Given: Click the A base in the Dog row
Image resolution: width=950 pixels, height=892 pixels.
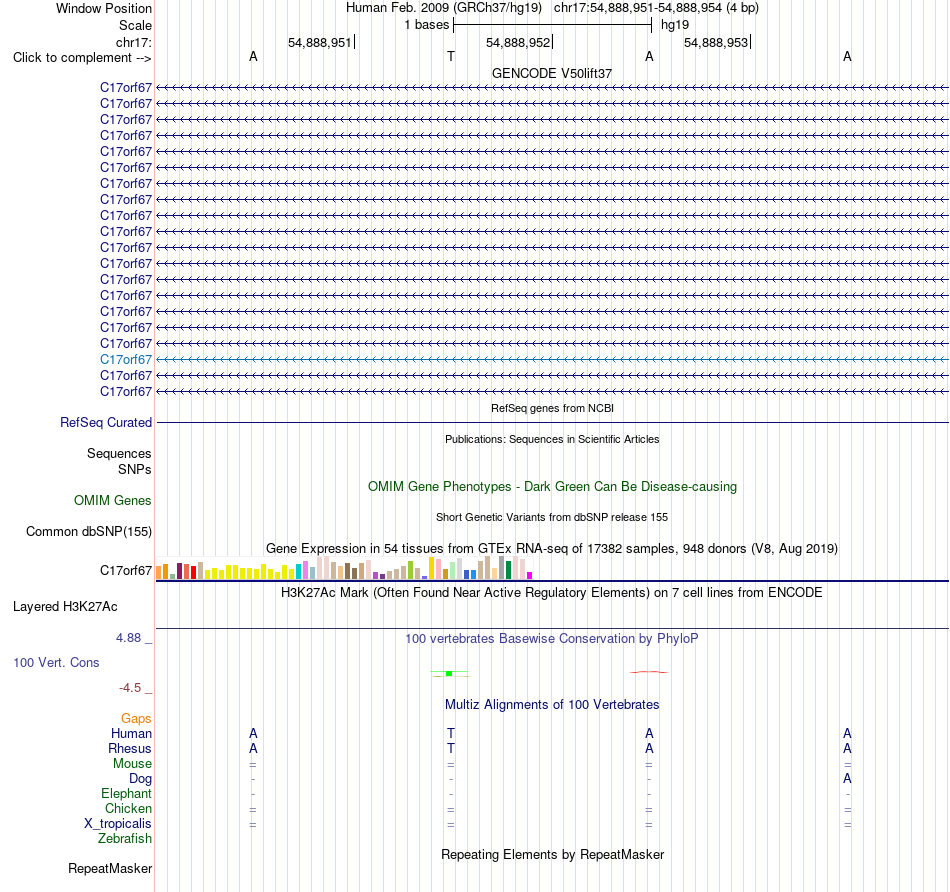Looking at the screenshot, I should pos(847,779).
